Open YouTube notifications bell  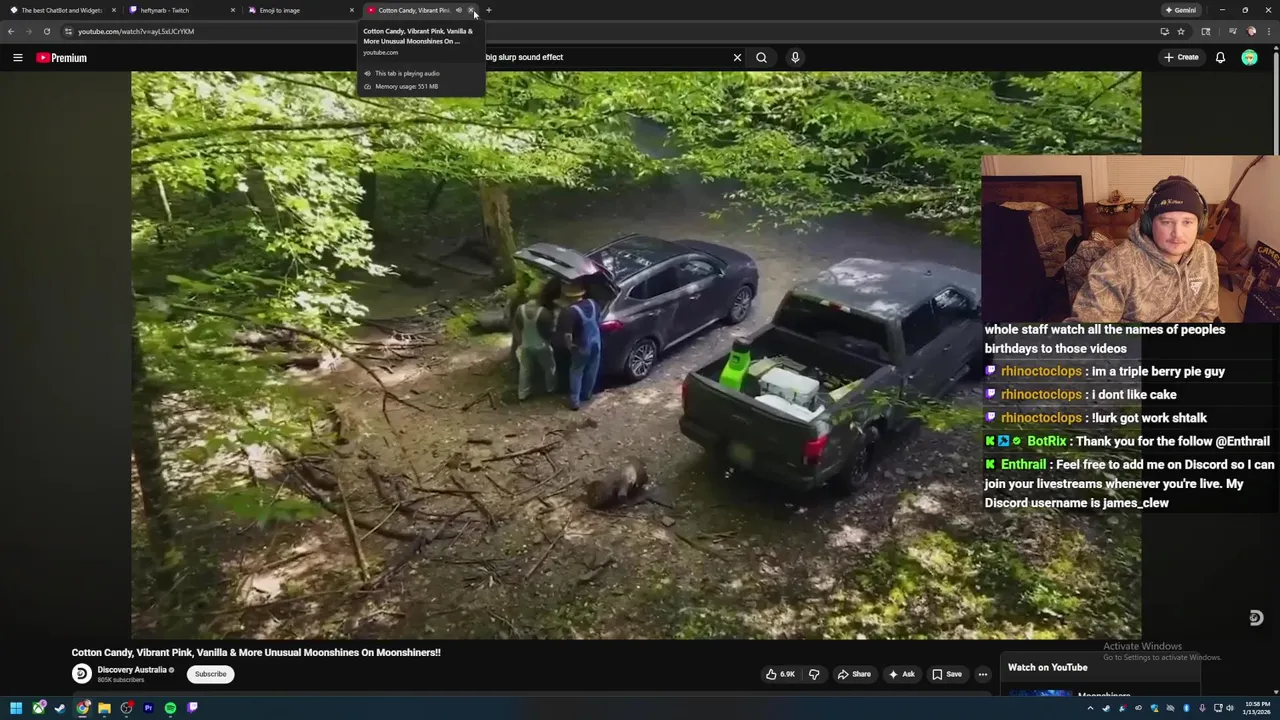[x=1220, y=58]
